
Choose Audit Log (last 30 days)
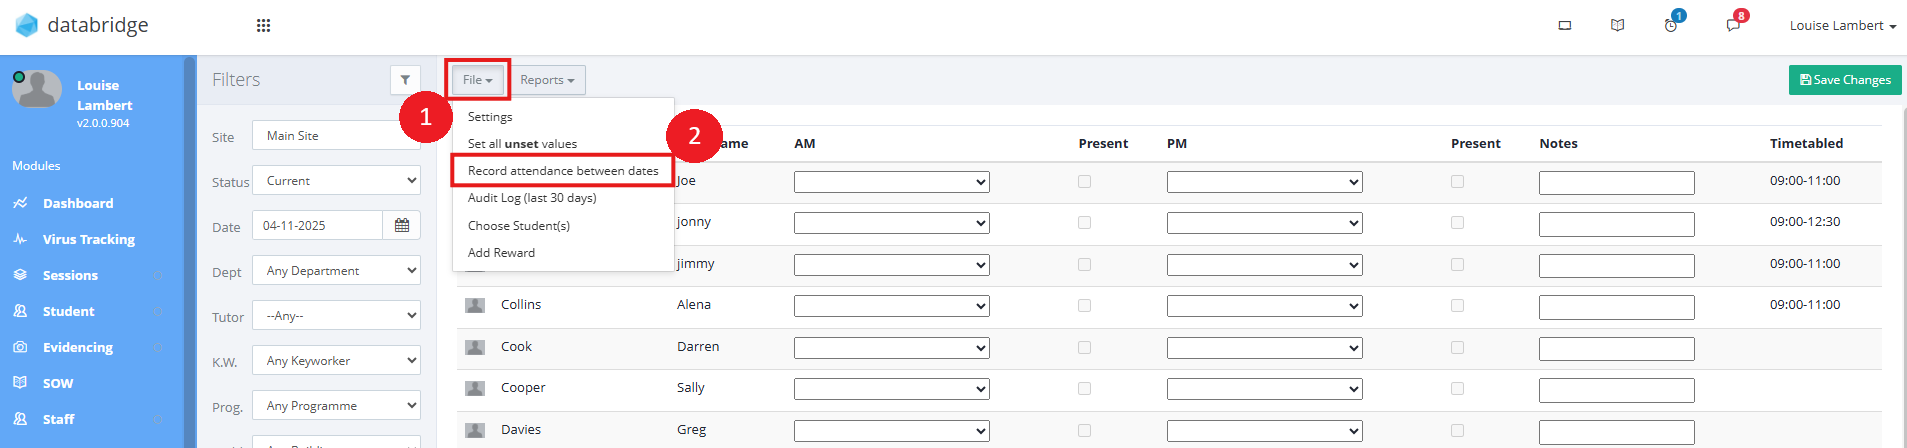pos(532,198)
